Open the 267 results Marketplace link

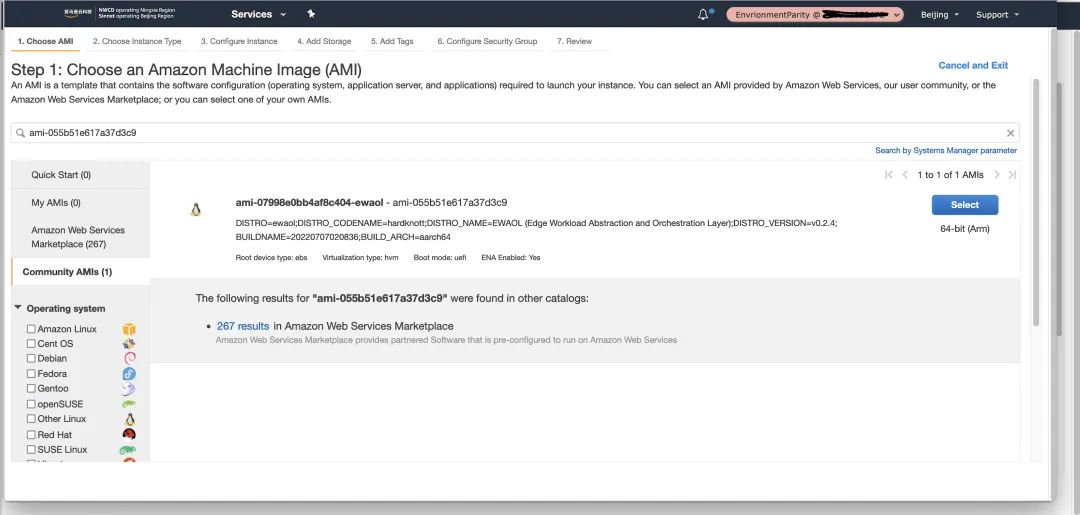(242, 326)
